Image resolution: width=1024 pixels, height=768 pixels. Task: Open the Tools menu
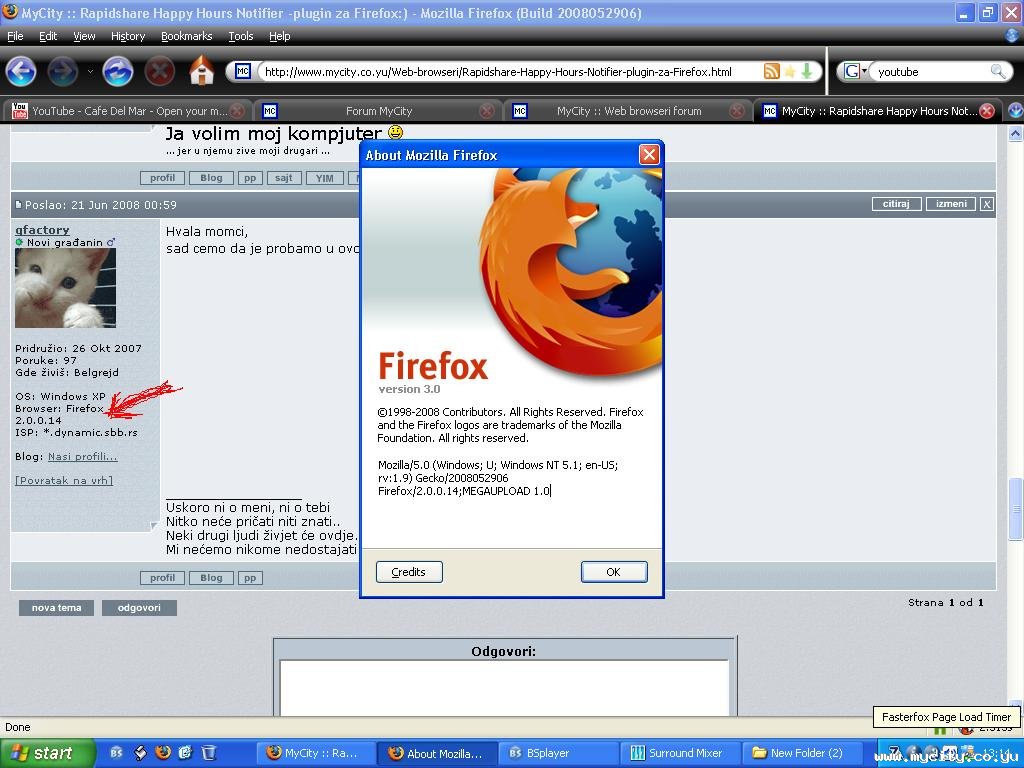point(241,36)
